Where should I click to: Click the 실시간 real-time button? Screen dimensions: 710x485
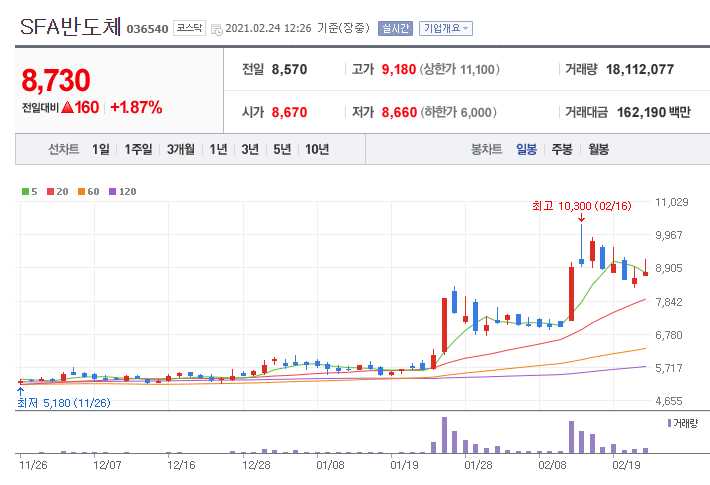(395, 29)
